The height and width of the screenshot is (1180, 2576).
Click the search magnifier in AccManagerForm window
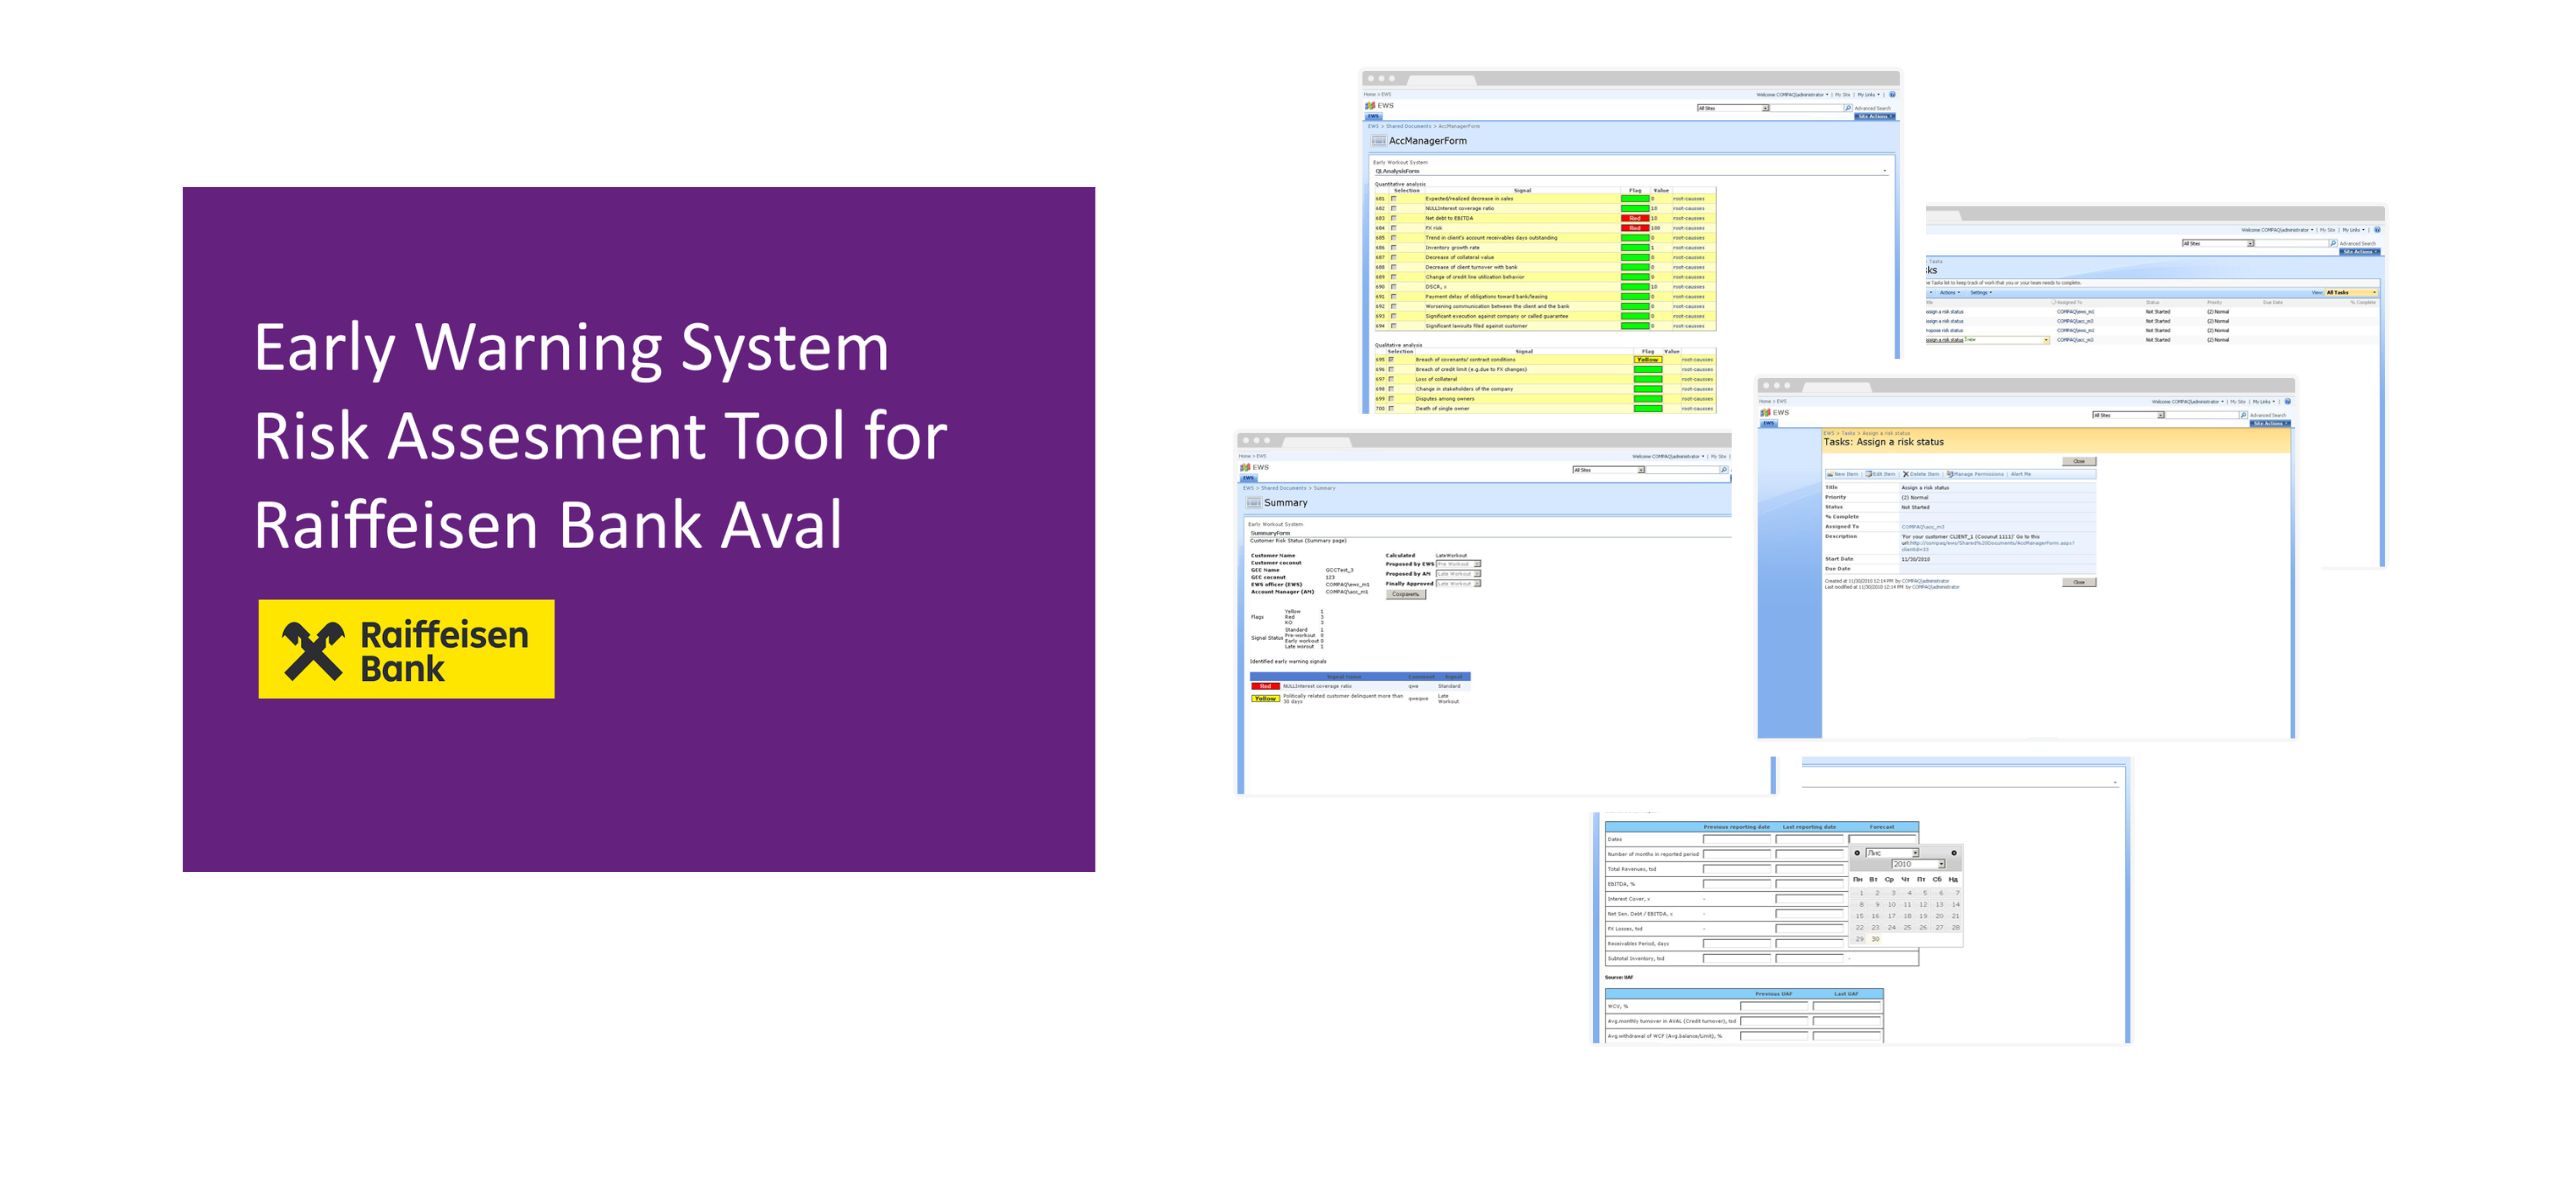click(1848, 108)
